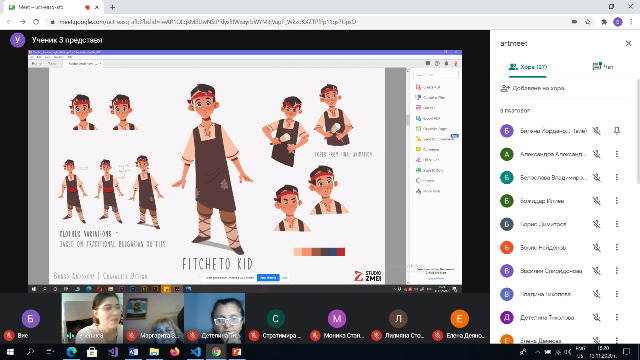Launch Firefox from the taskbar

coord(175,351)
